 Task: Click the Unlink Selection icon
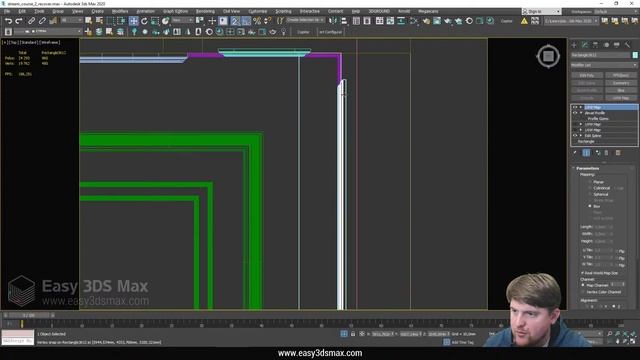point(42,21)
